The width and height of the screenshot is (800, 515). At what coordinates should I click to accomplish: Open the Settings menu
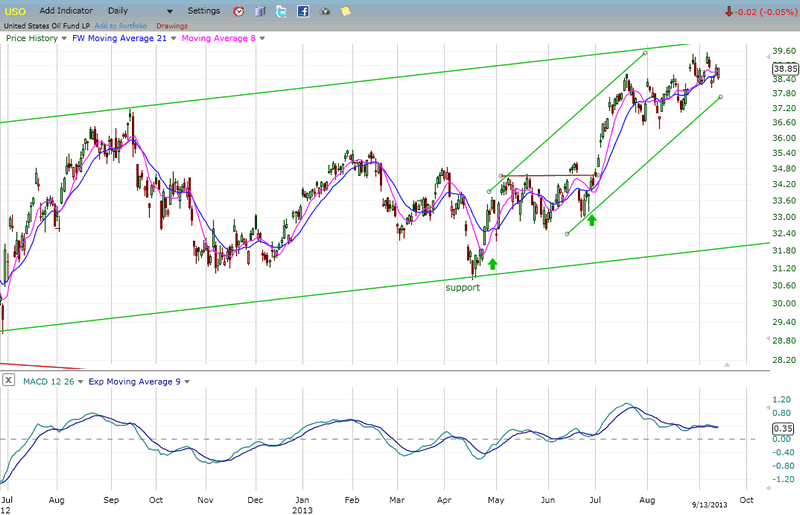(203, 10)
